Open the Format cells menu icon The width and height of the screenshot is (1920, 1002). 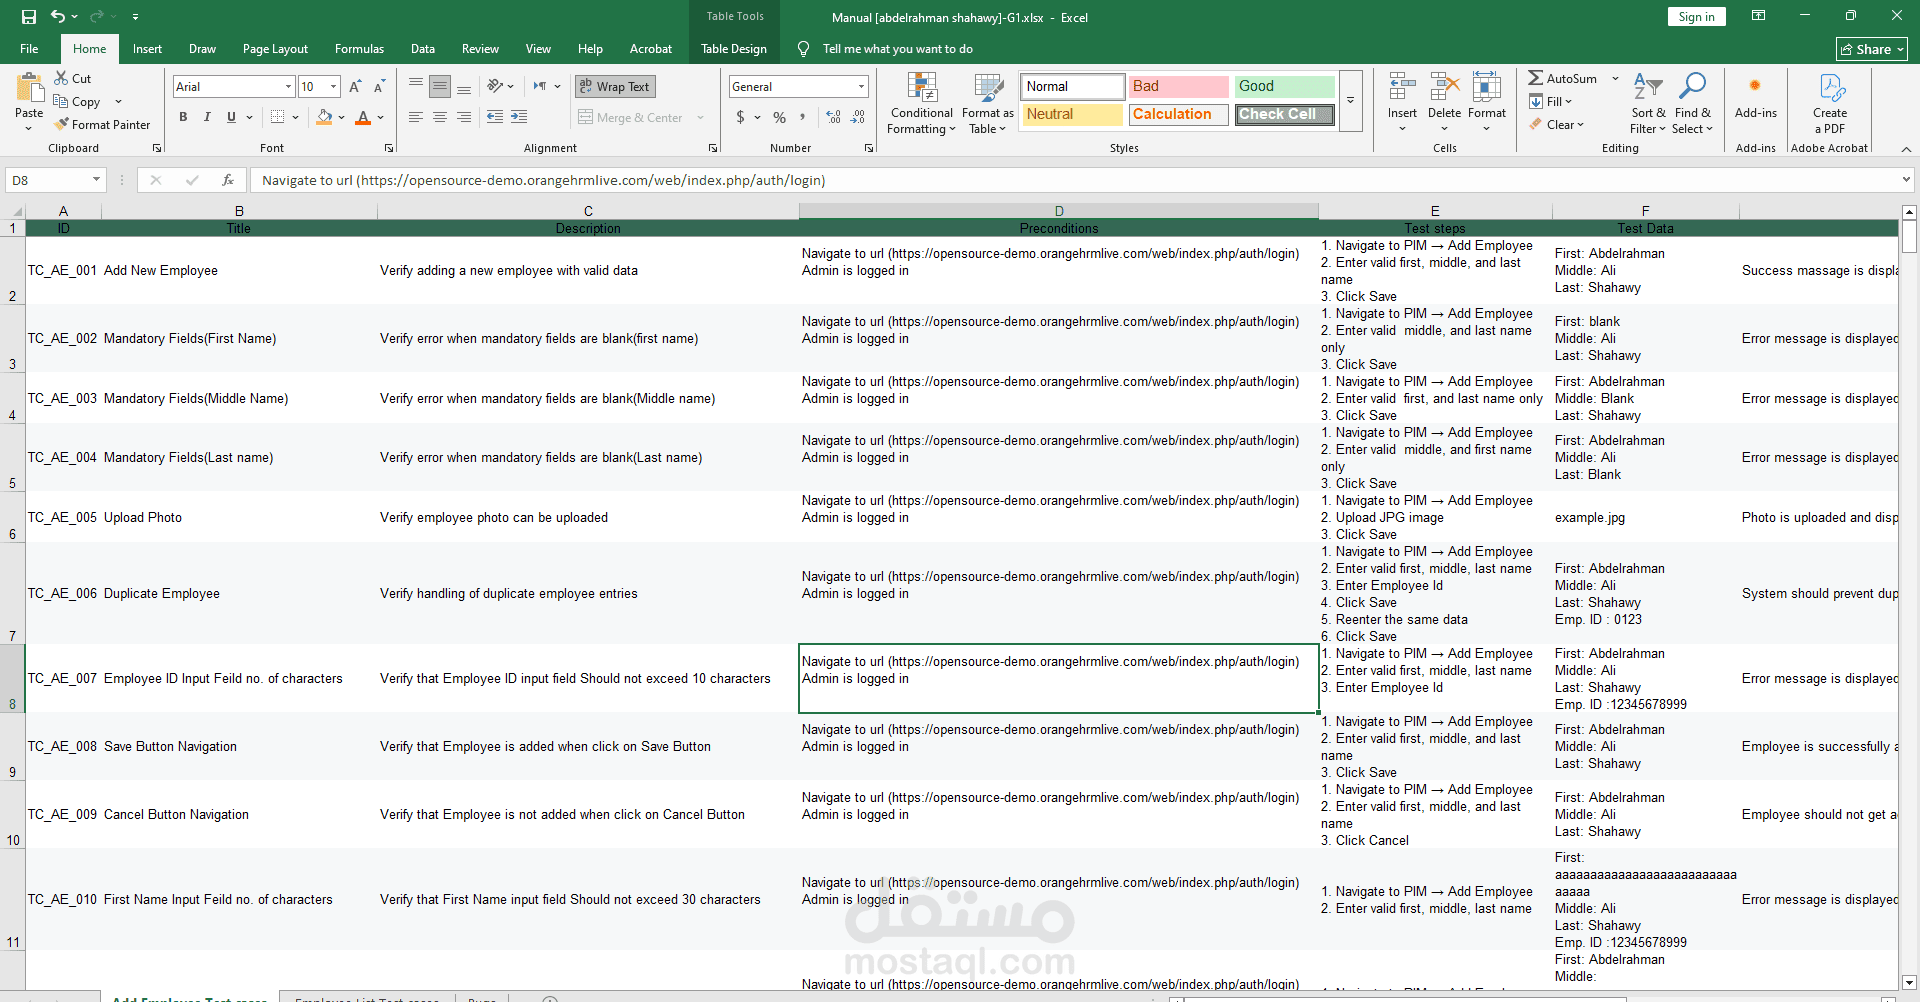(x=1487, y=88)
